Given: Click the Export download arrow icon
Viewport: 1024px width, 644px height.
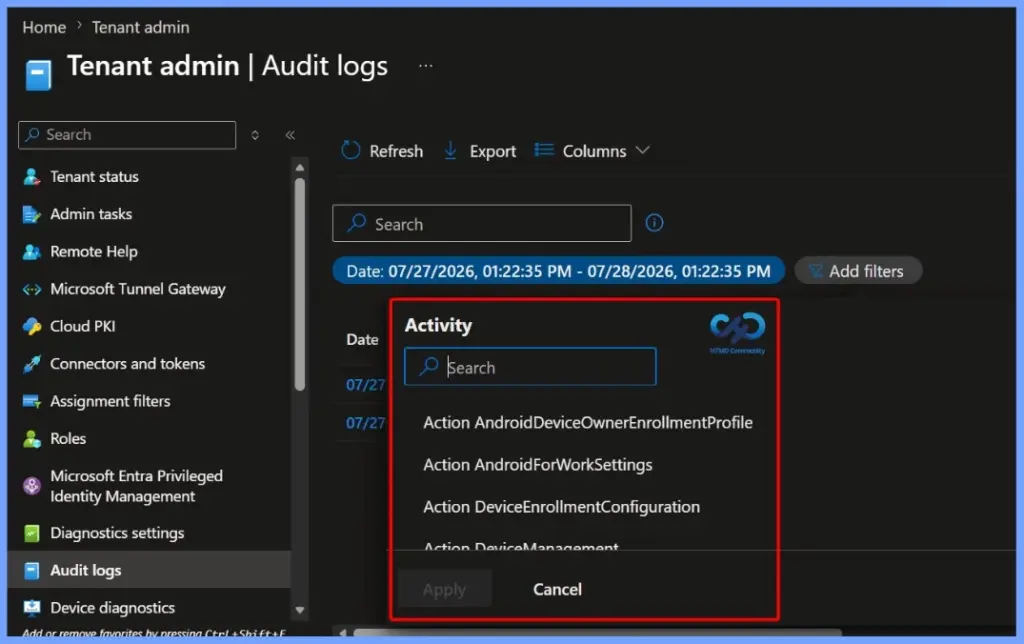Looking at the screenshot, I should [451, 151].
